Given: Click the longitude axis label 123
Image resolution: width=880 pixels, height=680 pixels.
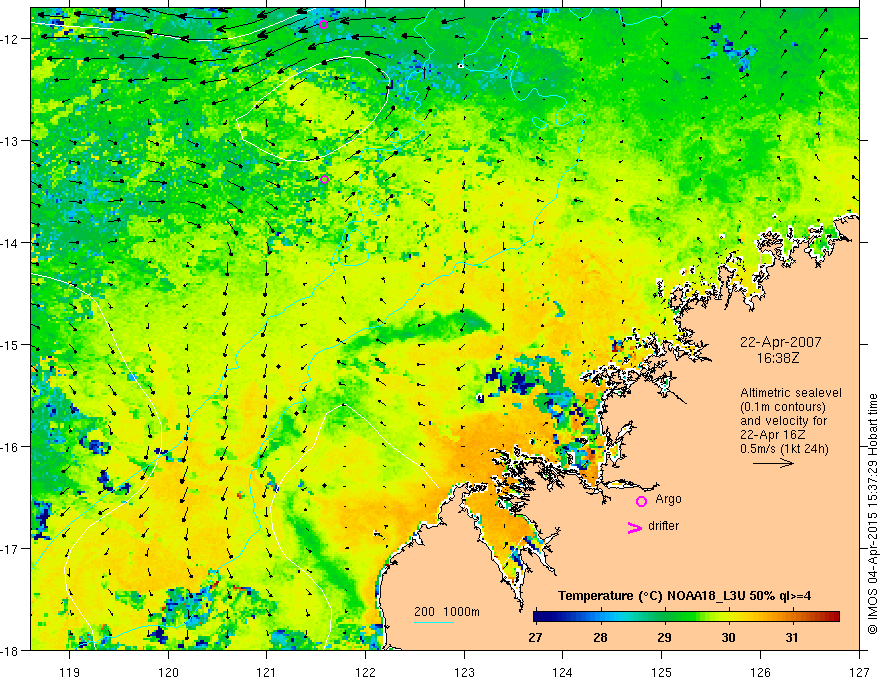Looking at the screenshot, I should pyautogui.click(x=464, y=672).
